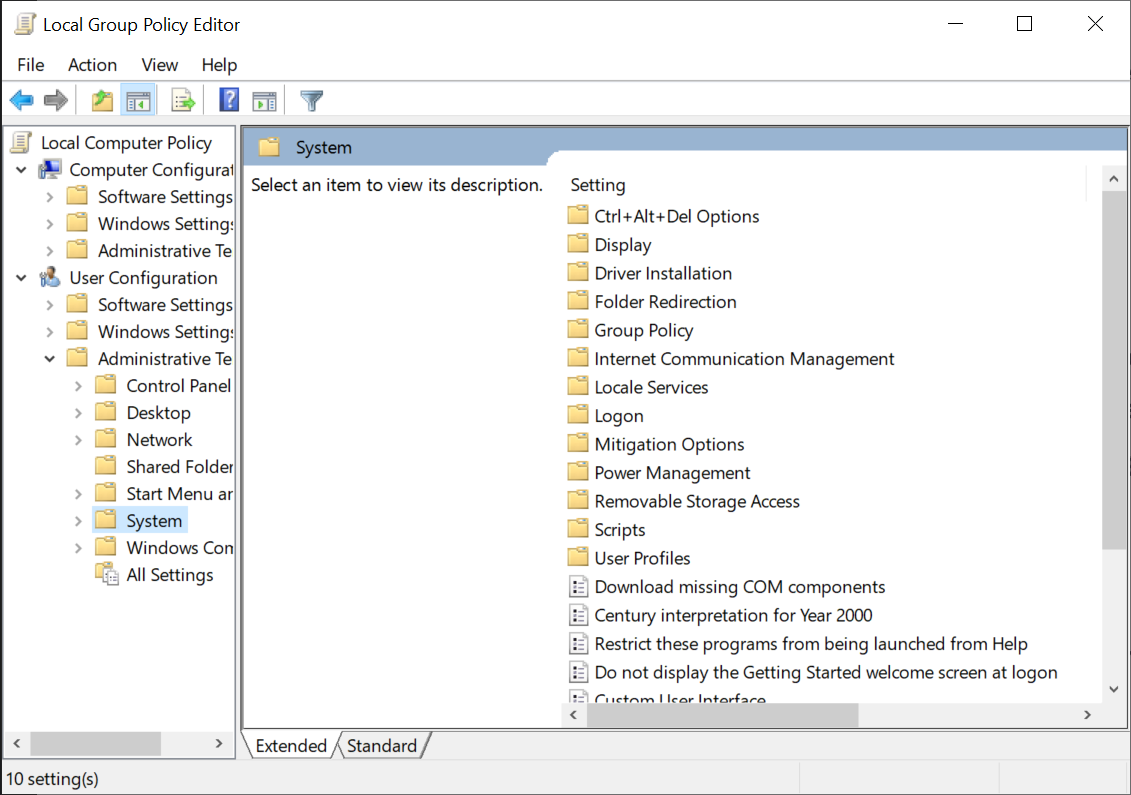Click the All Settings folder icon

coord(107,574)
